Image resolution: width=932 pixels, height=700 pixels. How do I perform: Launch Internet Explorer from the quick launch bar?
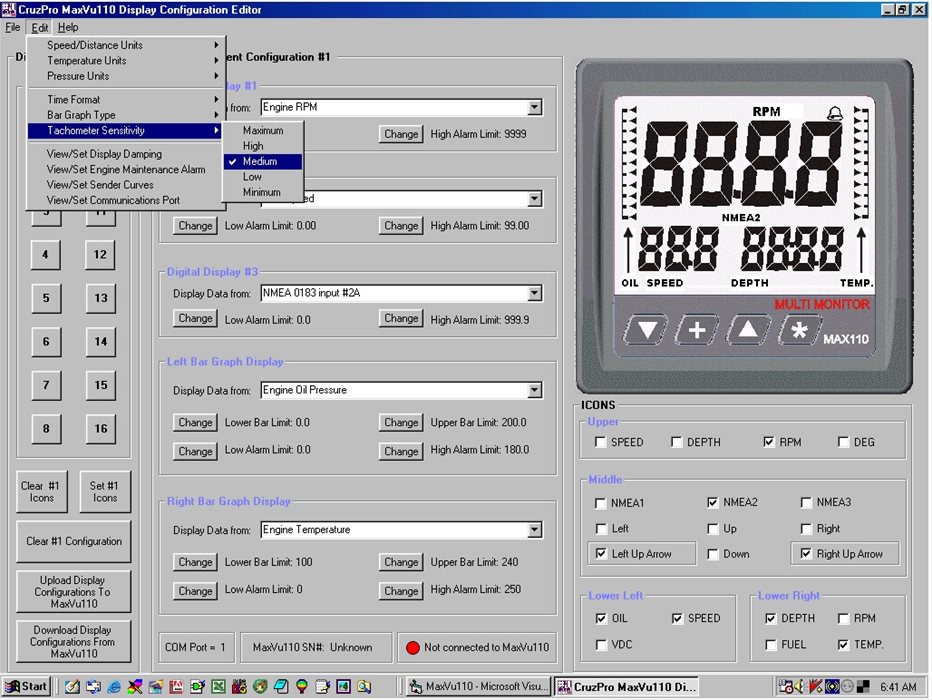point(114,686)
